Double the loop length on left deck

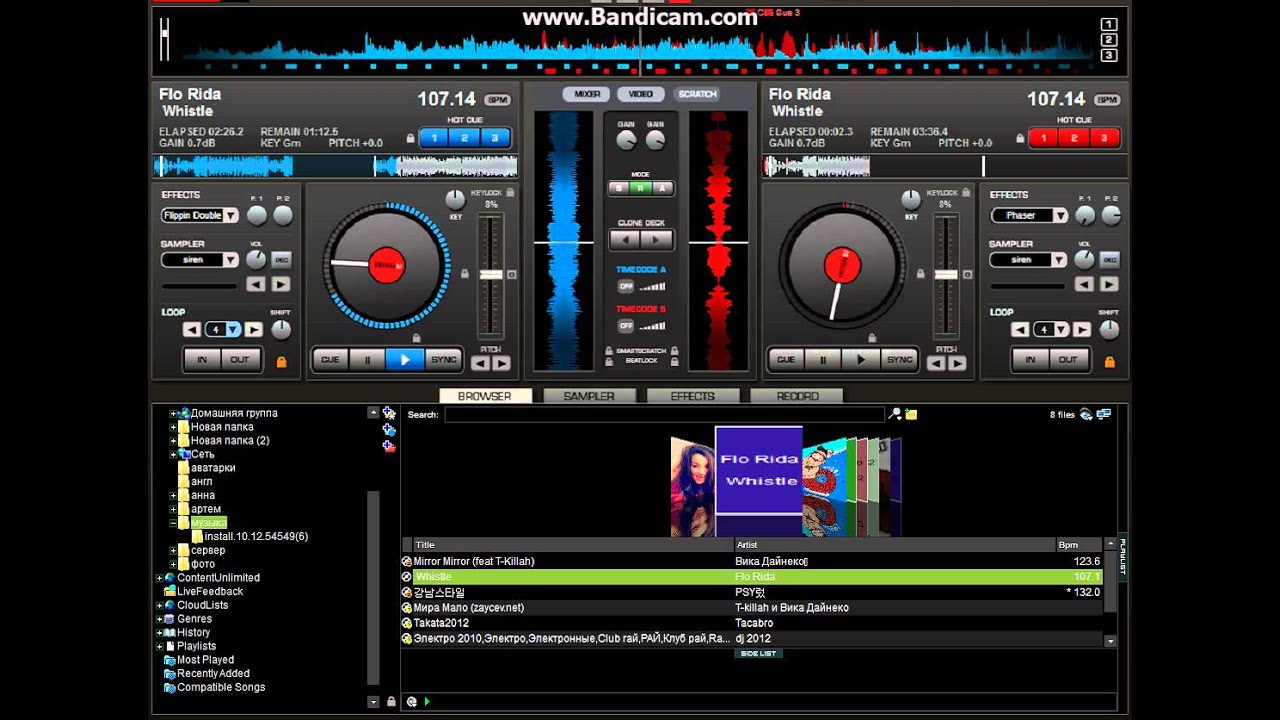click(x=253, y=329)
